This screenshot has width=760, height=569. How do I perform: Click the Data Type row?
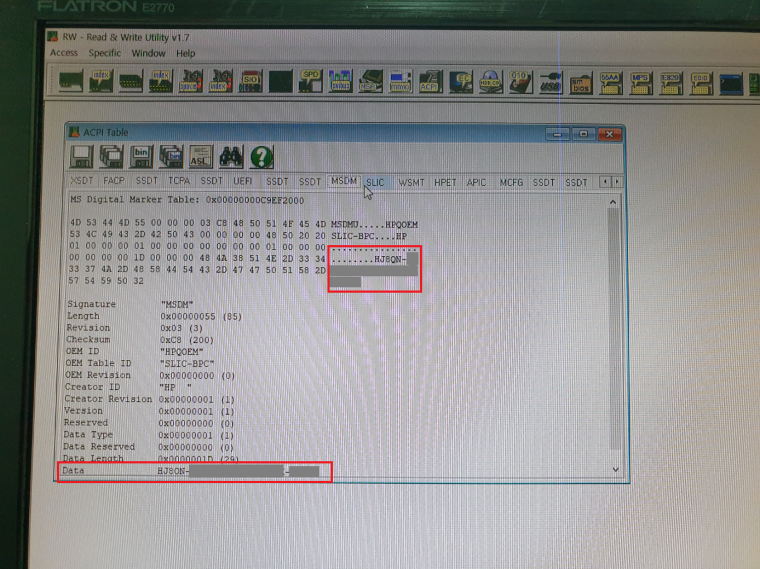point(149,435)
